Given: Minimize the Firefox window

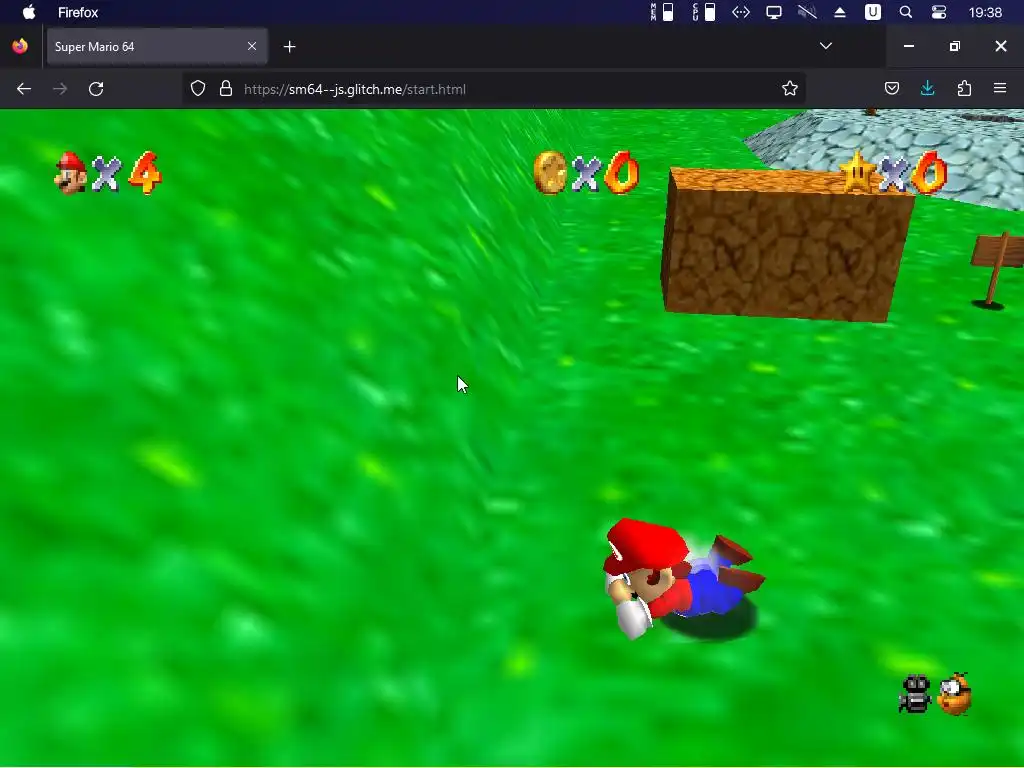Looking at the screenshot, I should pos(908,46).
